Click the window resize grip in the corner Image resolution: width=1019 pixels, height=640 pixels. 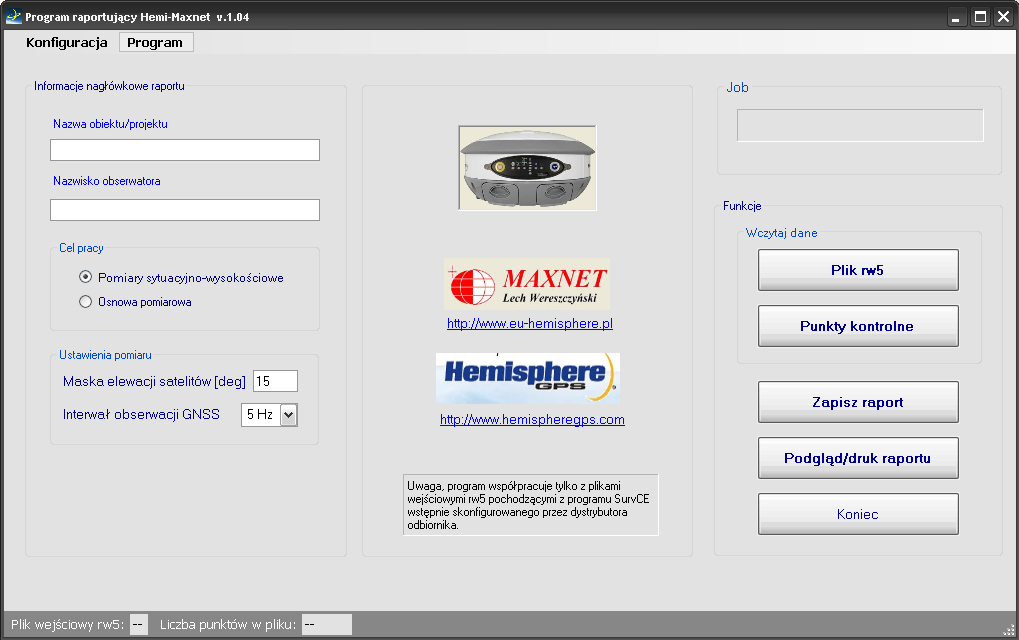coord(1009,630)
